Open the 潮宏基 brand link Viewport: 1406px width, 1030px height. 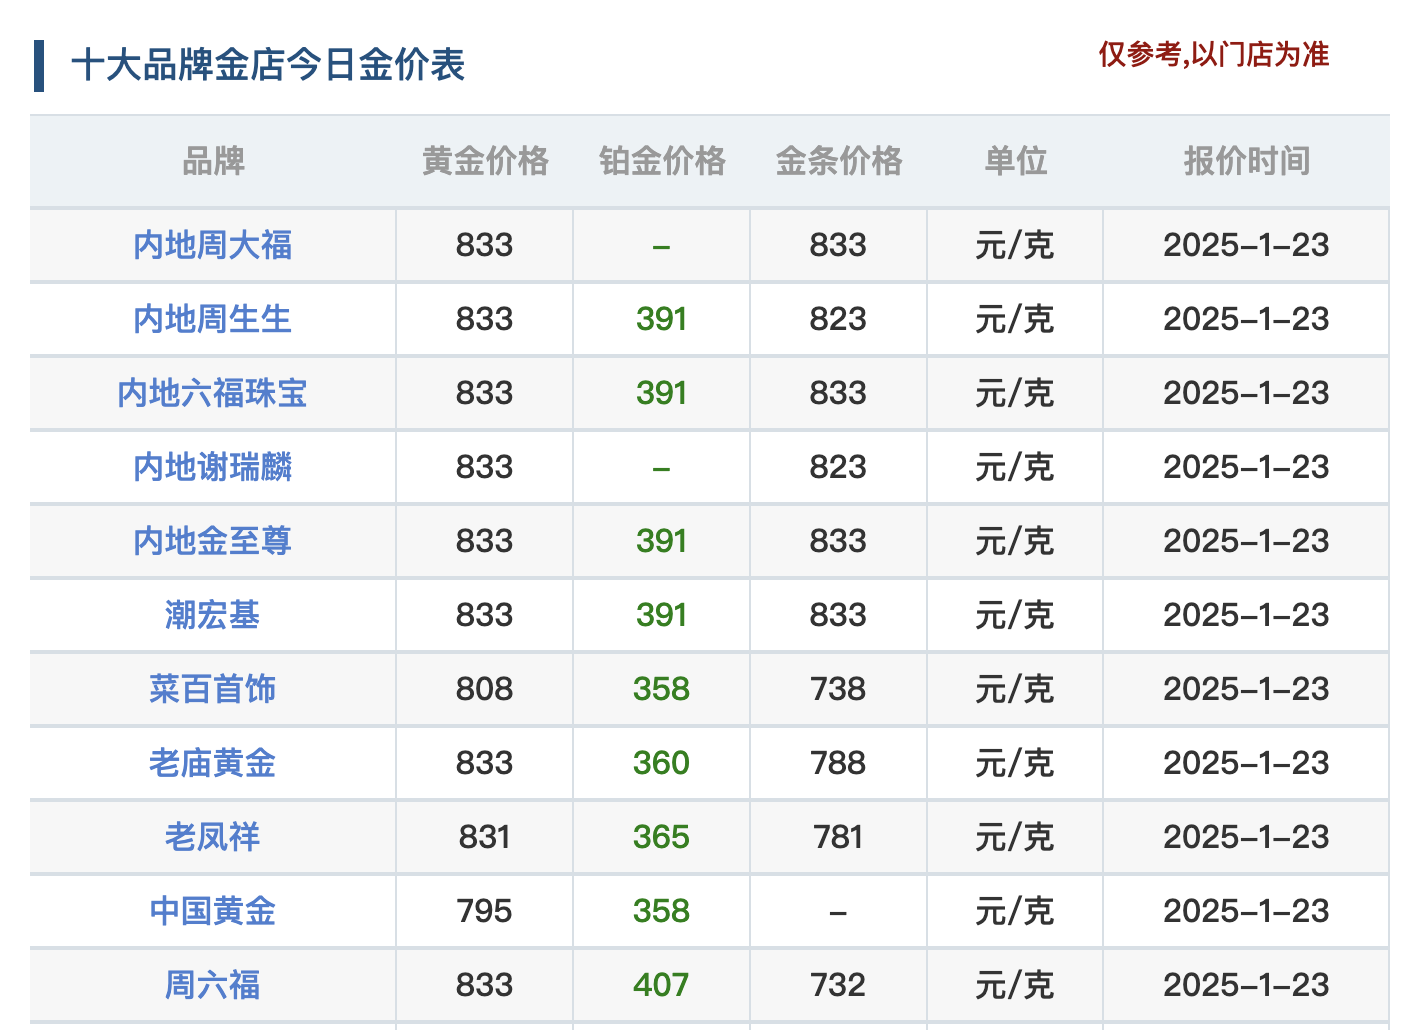pos(212,615)
